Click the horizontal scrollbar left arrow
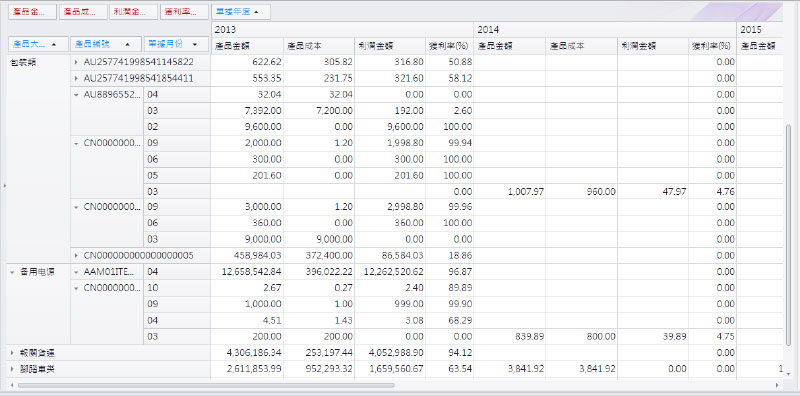Viewport: 800px width, 396px height. pyautogui.click(x=11, y=385)
